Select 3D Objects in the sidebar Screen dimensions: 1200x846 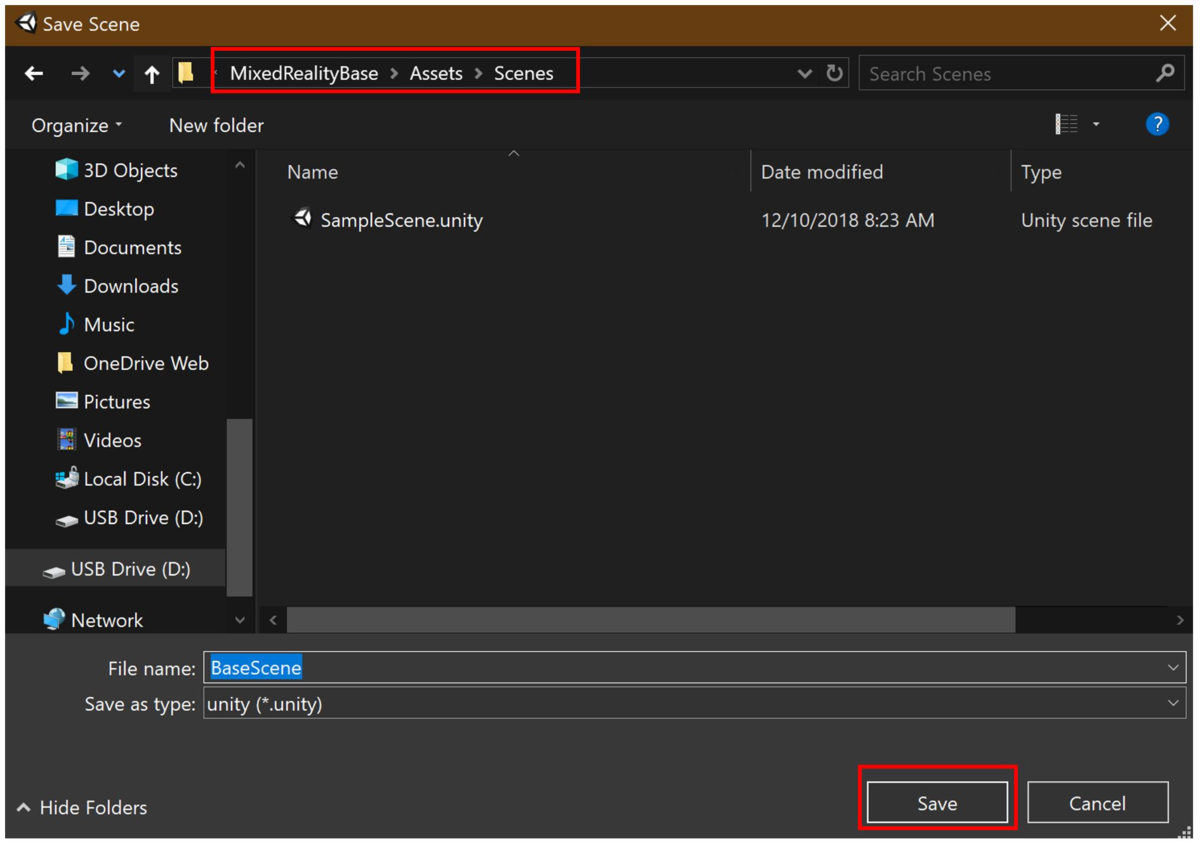pos(130,170)
